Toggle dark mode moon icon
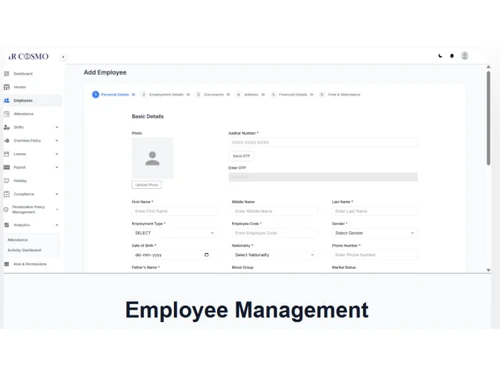500x375 pixels. pyautogui.click(x=440, y=56)
